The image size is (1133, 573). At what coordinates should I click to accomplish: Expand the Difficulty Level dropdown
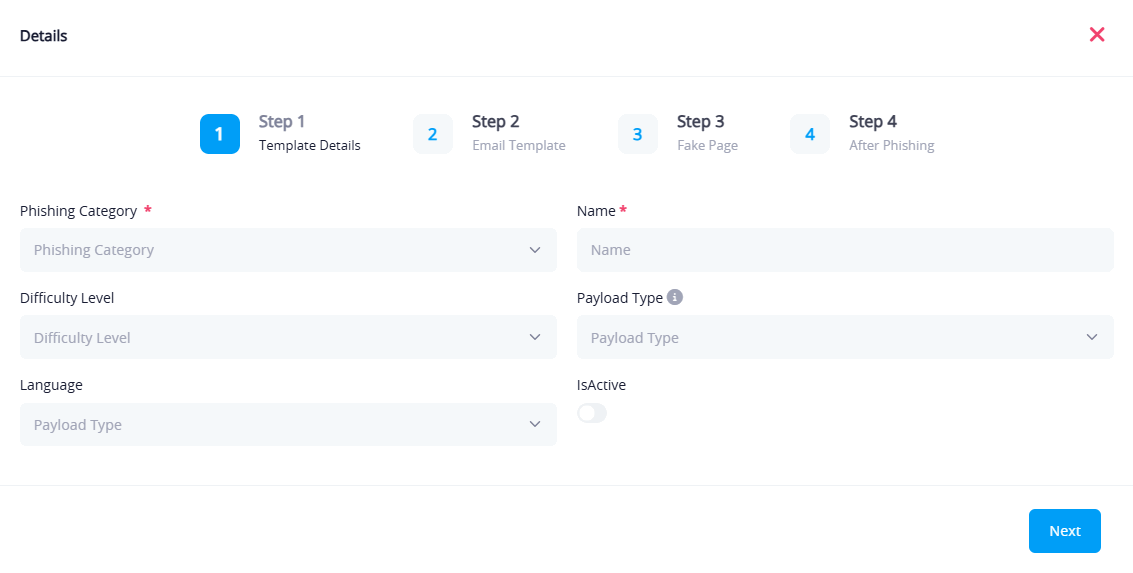pos(288,337)
